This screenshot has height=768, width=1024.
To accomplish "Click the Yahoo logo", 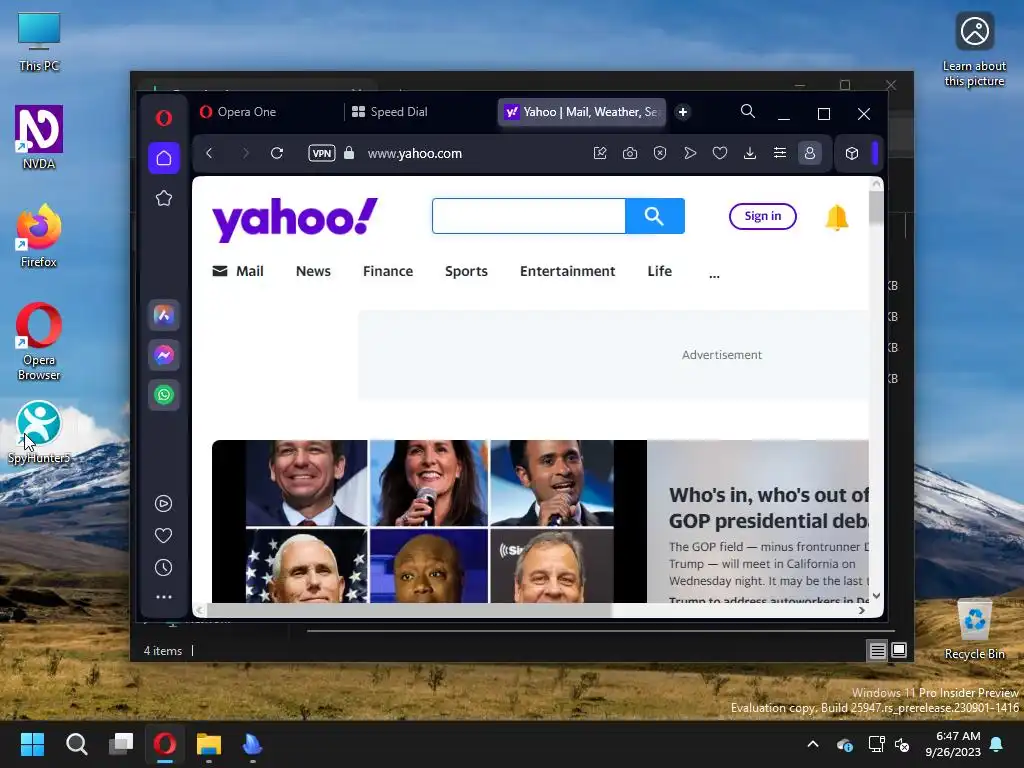I will 295,220.
